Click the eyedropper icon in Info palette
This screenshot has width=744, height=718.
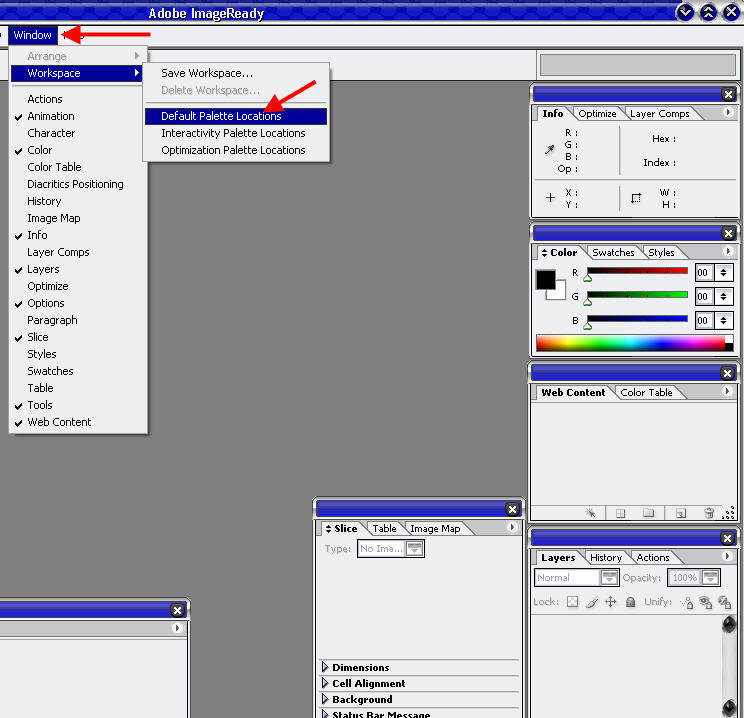[x=549, y=150]
